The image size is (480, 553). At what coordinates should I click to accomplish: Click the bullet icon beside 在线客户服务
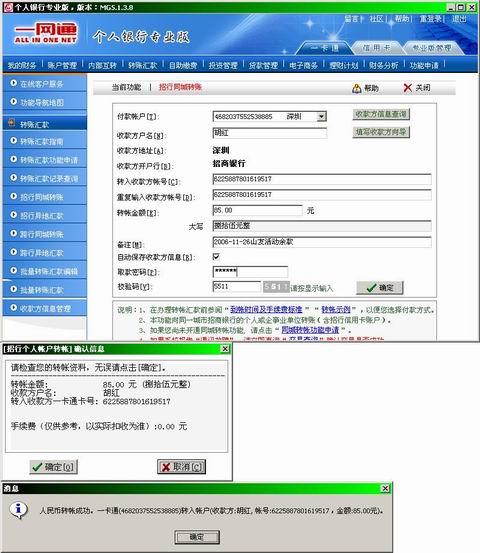14,83
